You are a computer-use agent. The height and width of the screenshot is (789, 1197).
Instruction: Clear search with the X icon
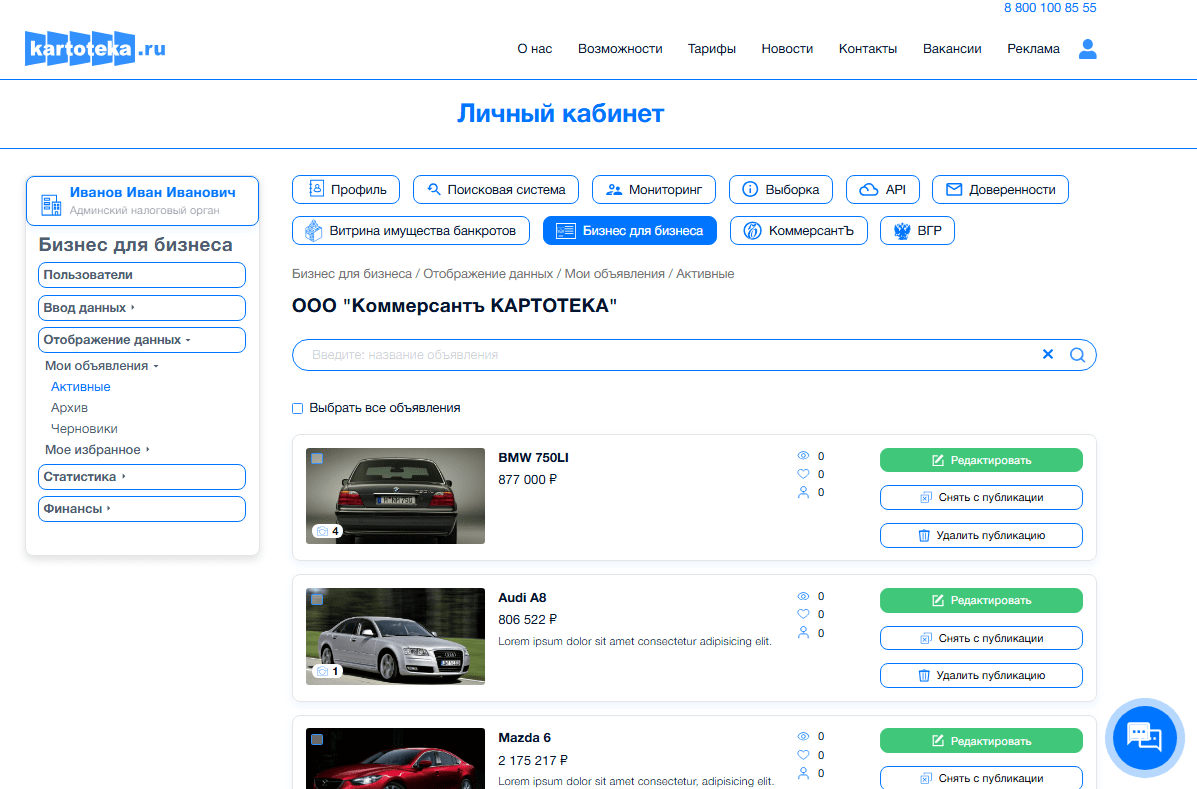tap(1048, 354)
